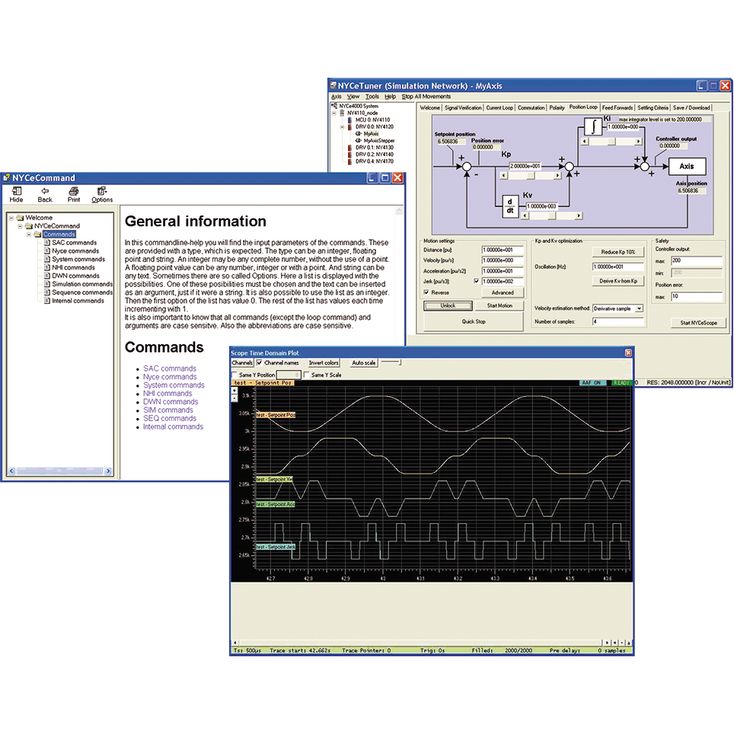This screenshot has width=734, height=734.
Task: Click the Kv gain slider track
Action: 551,216
